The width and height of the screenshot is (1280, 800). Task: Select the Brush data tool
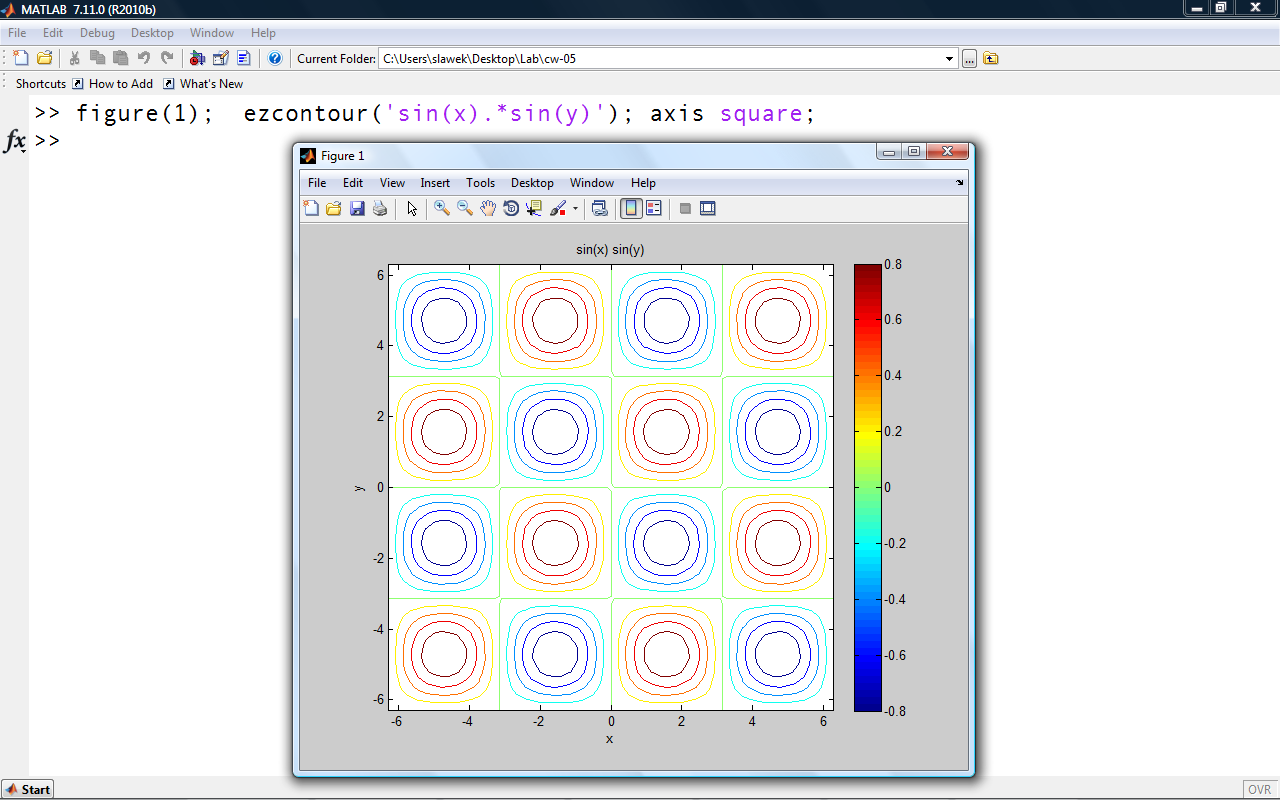(559, 208)
